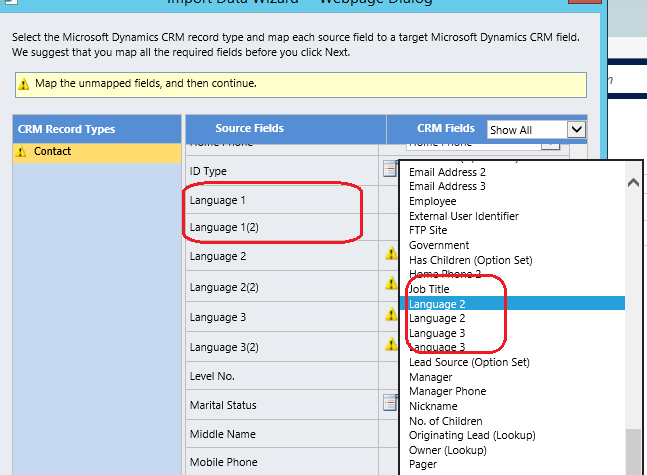Click the Language 1 source field
Viewport: 647px width, 475px height.
pyautogui.click(x=217, y=201)
